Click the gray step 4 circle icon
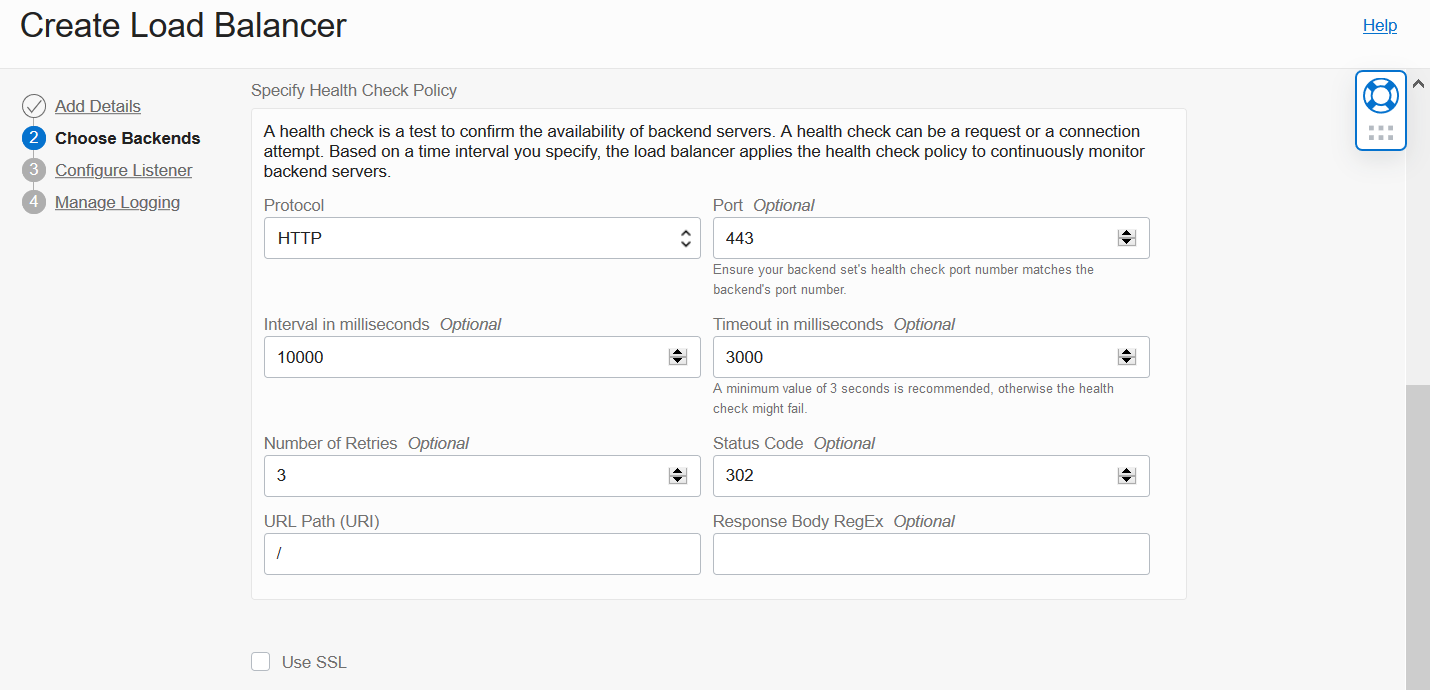 pos(34,201)
